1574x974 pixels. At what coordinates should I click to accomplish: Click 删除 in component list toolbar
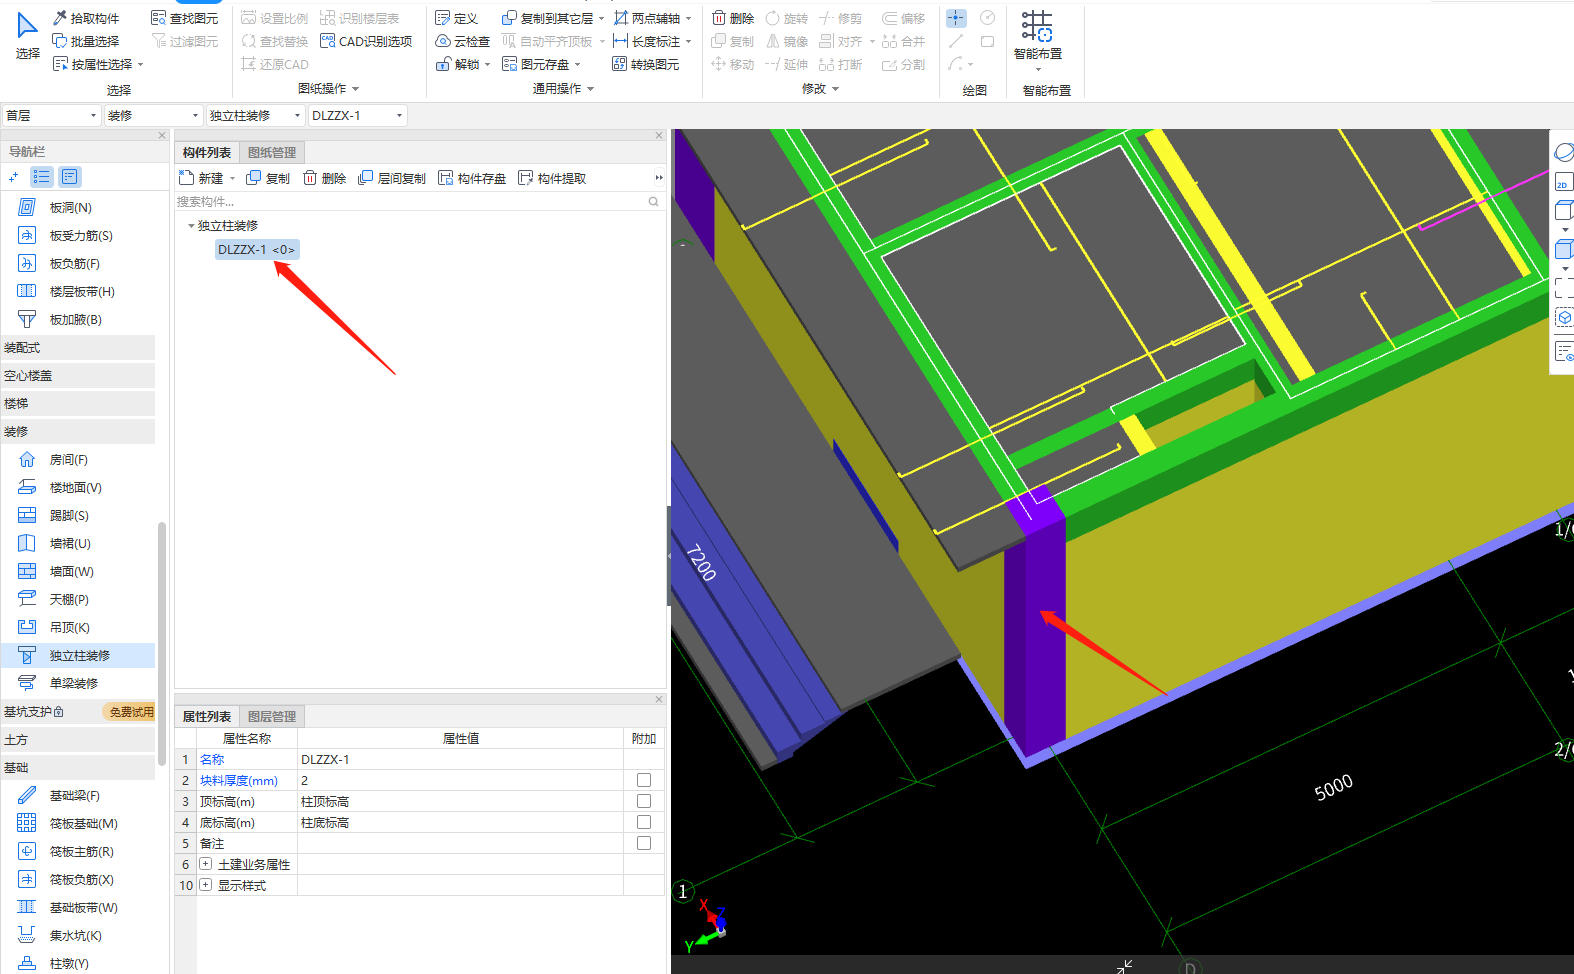click(x=324, y=178)
